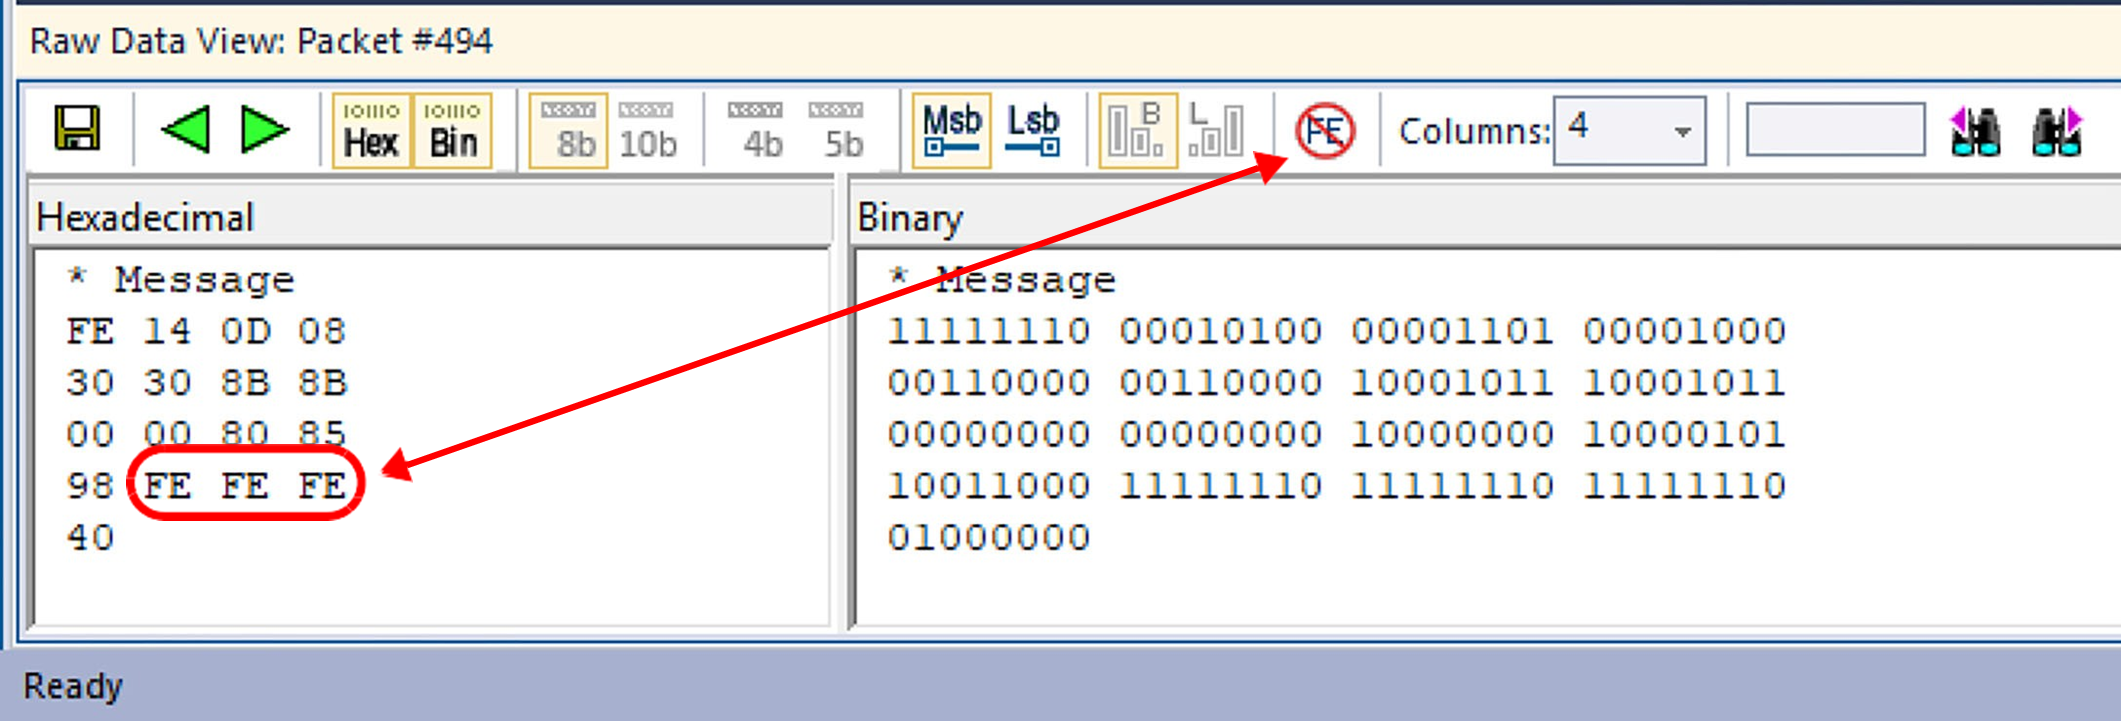This screenshot has height=721, width=2121.
Task: Search forward with right binoculars icon
Action: point(2057,131)
